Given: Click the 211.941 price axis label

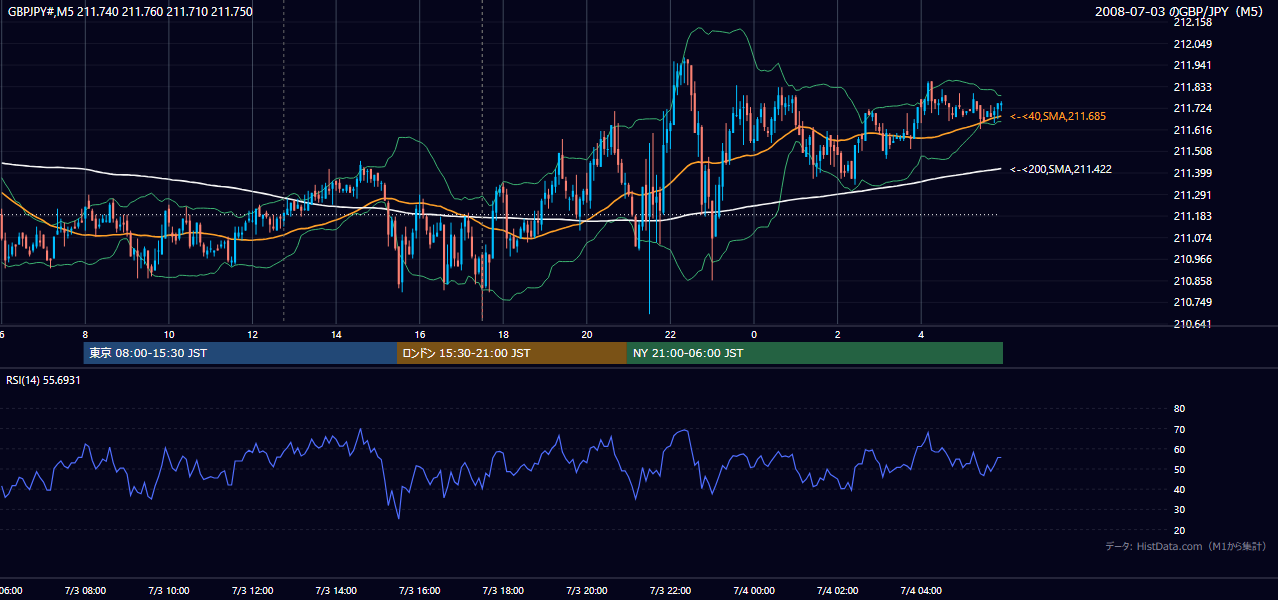Looking at the screenshot, I should [x=1192, y=65].
